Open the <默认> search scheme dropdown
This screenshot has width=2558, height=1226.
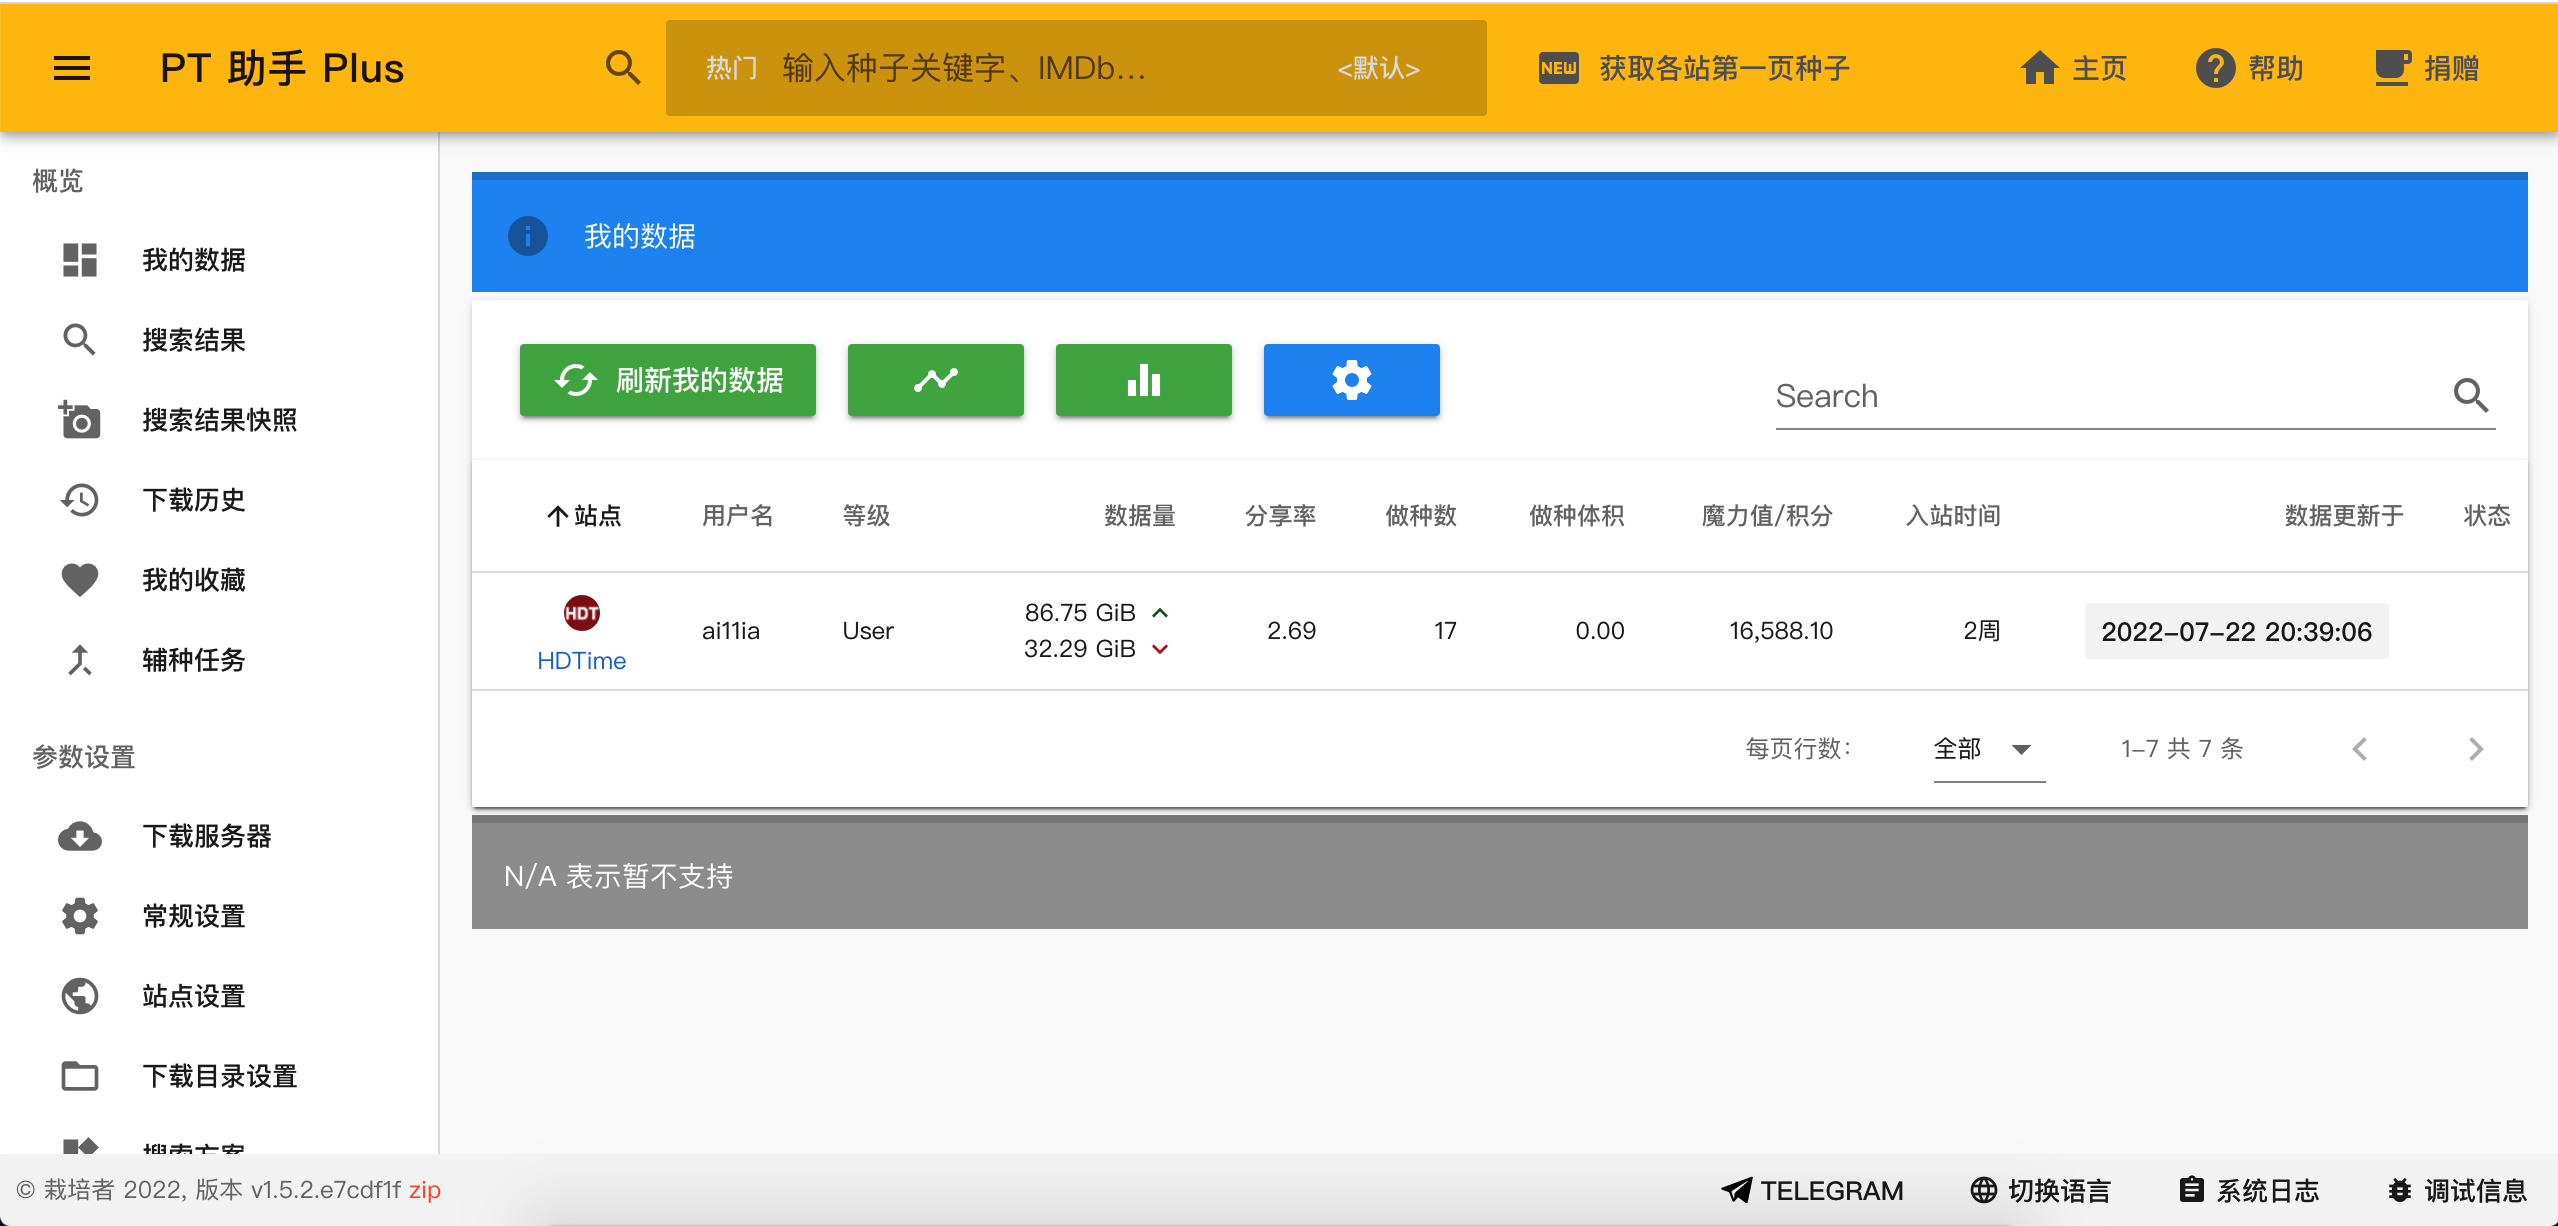point(1378,68)
